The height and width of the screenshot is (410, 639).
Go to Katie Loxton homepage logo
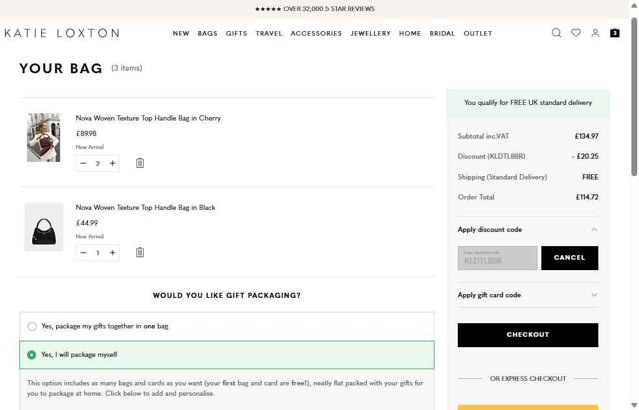coord(62,33)
